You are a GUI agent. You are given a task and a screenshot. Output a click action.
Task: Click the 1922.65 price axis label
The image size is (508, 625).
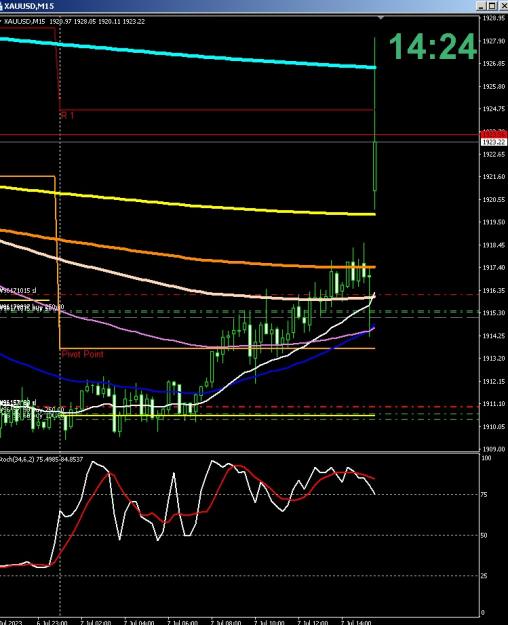[494, 155]
